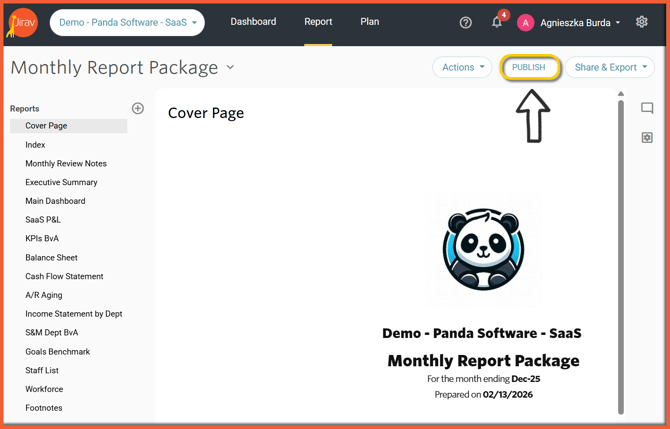Click the user avatar circle
670x429 pixels.
(x=525, y=22)
